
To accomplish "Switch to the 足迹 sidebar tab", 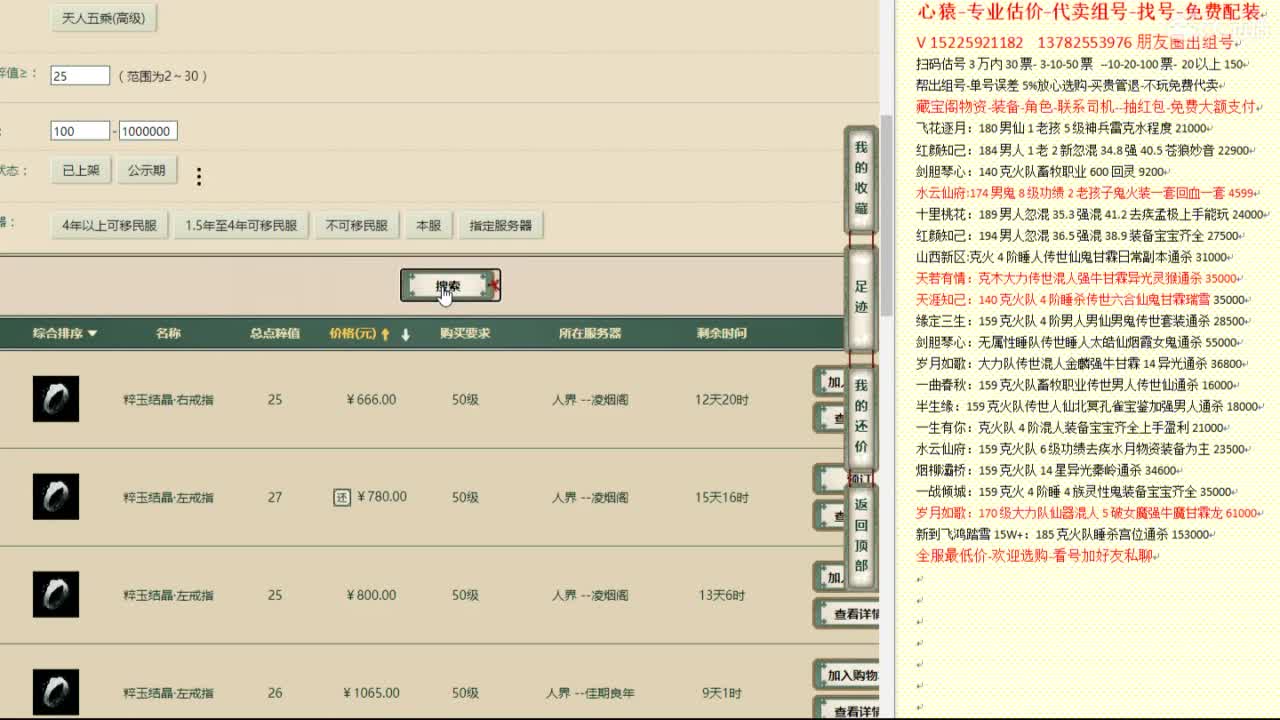I will pyautogui.click(x=862, y=296).
